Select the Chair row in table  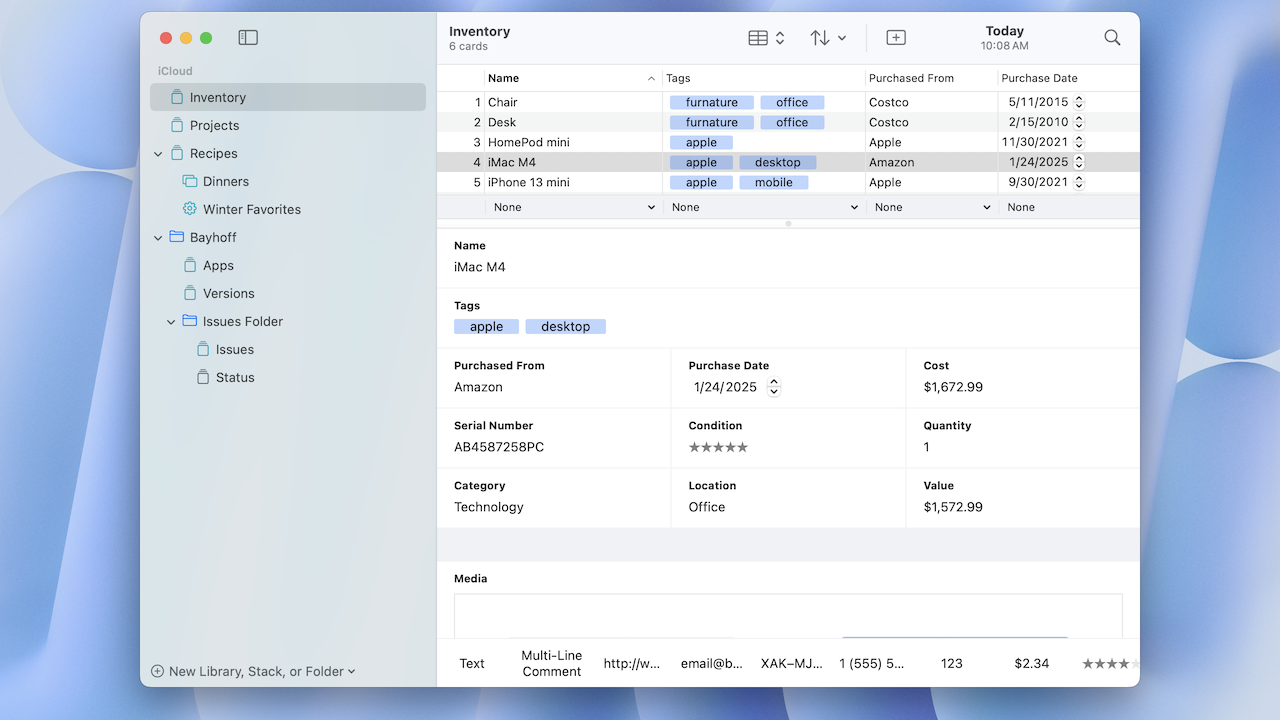[788, 102]
